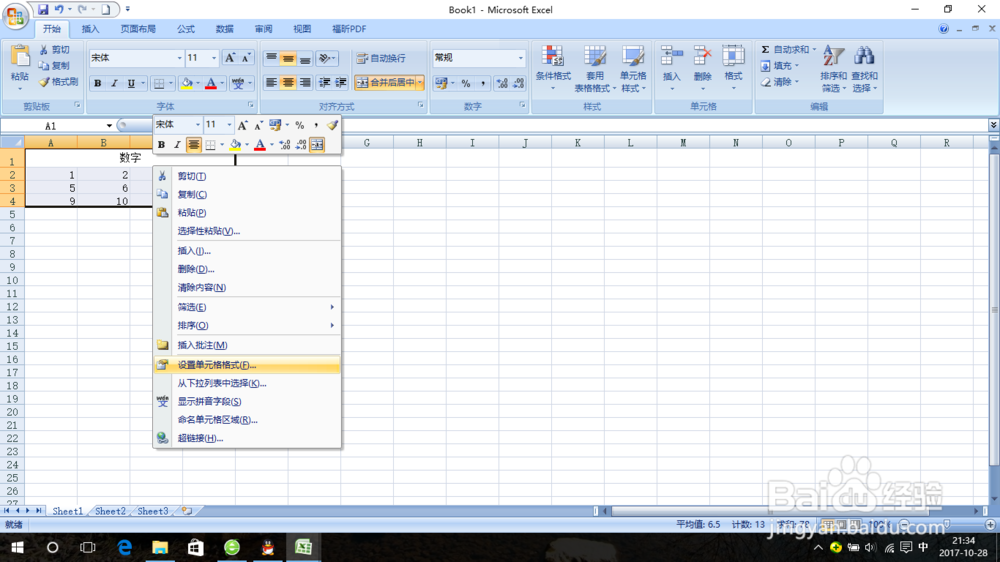
Task: Toggle Underline in the ribbon font group
Action: click(131, 83)
